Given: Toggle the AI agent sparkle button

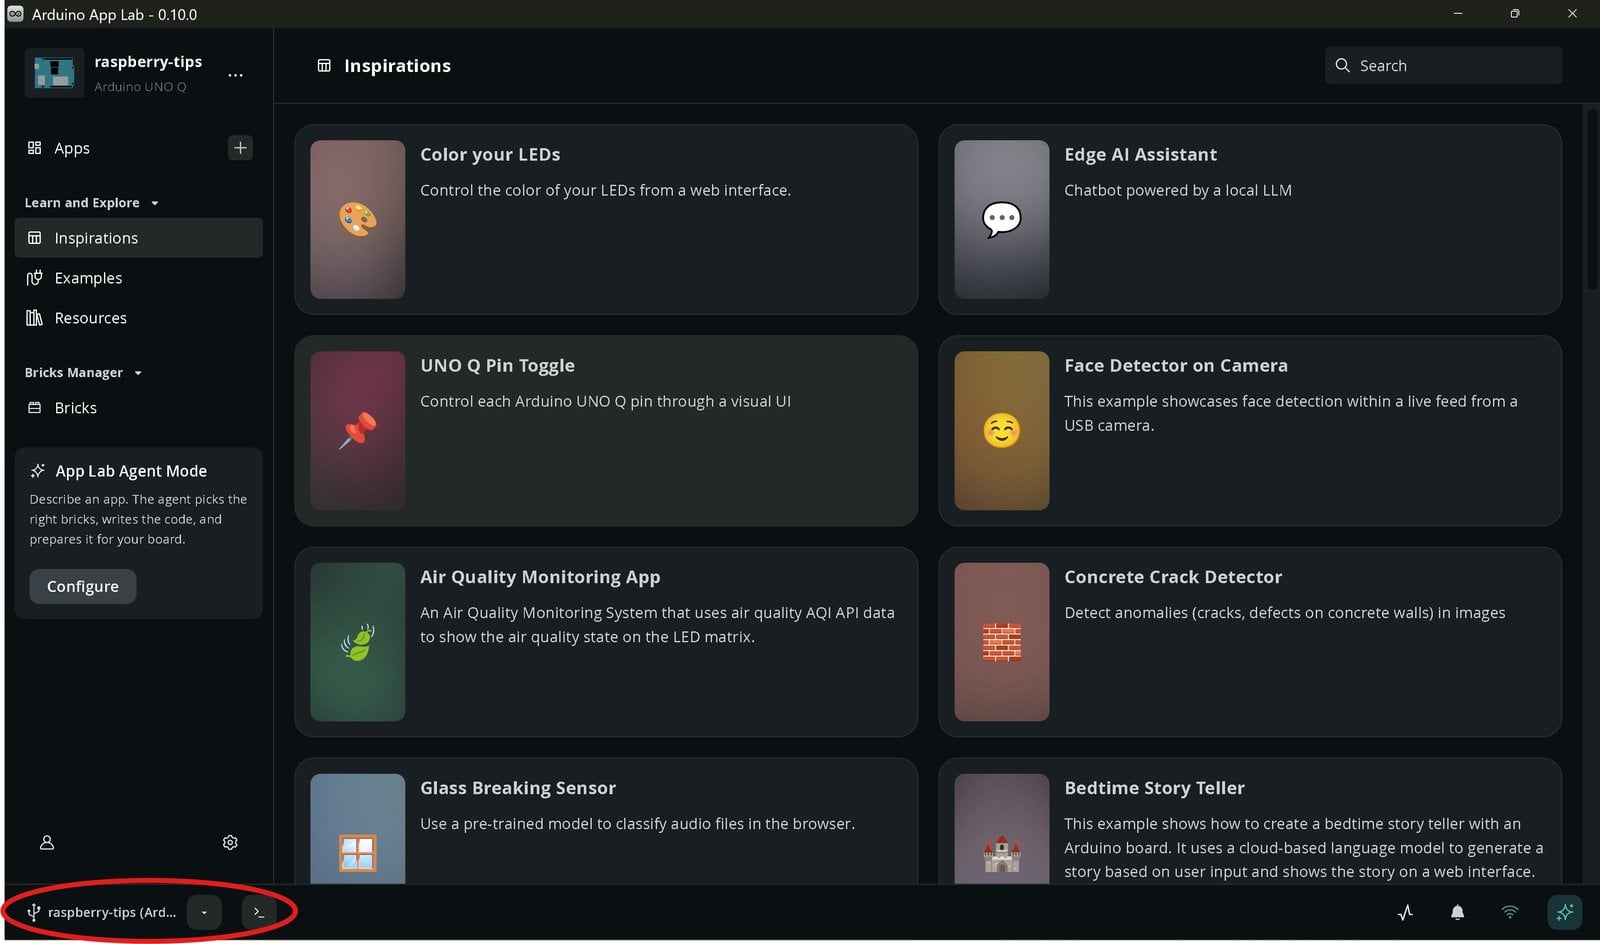Looking at the screenshot, I should click(1564, 912).
